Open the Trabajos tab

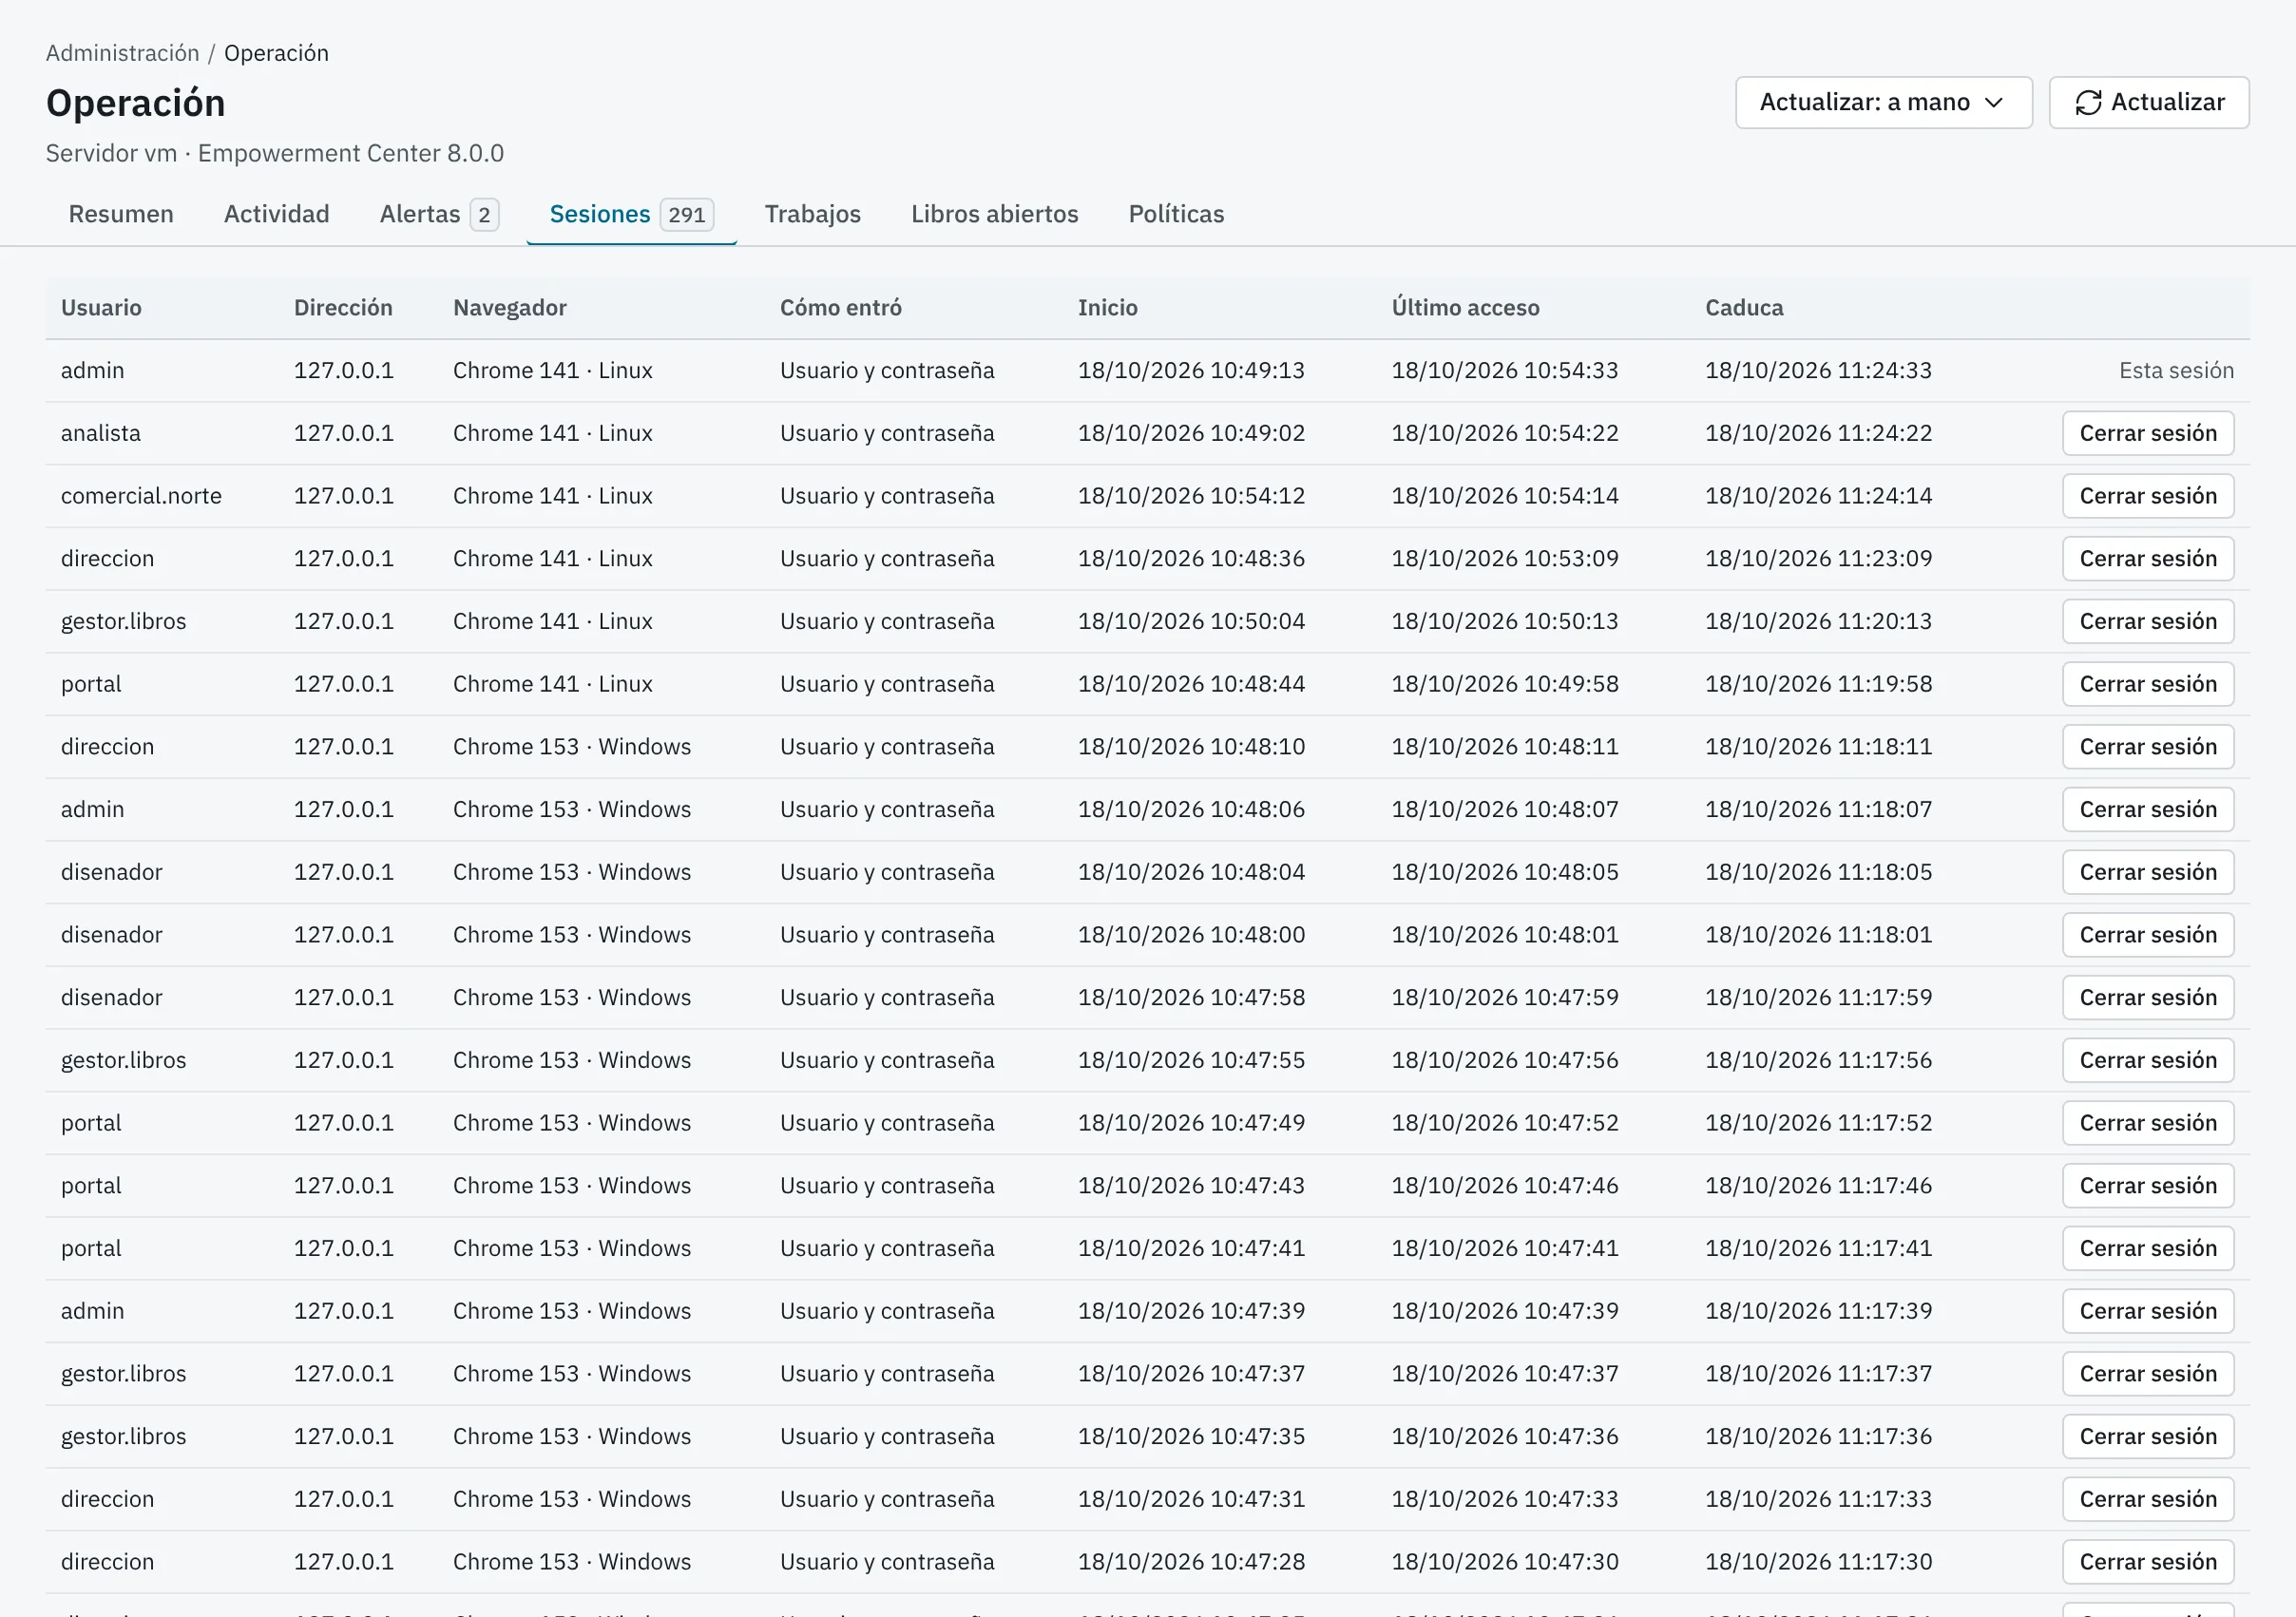pyautogui.click(x=812, y=214)
